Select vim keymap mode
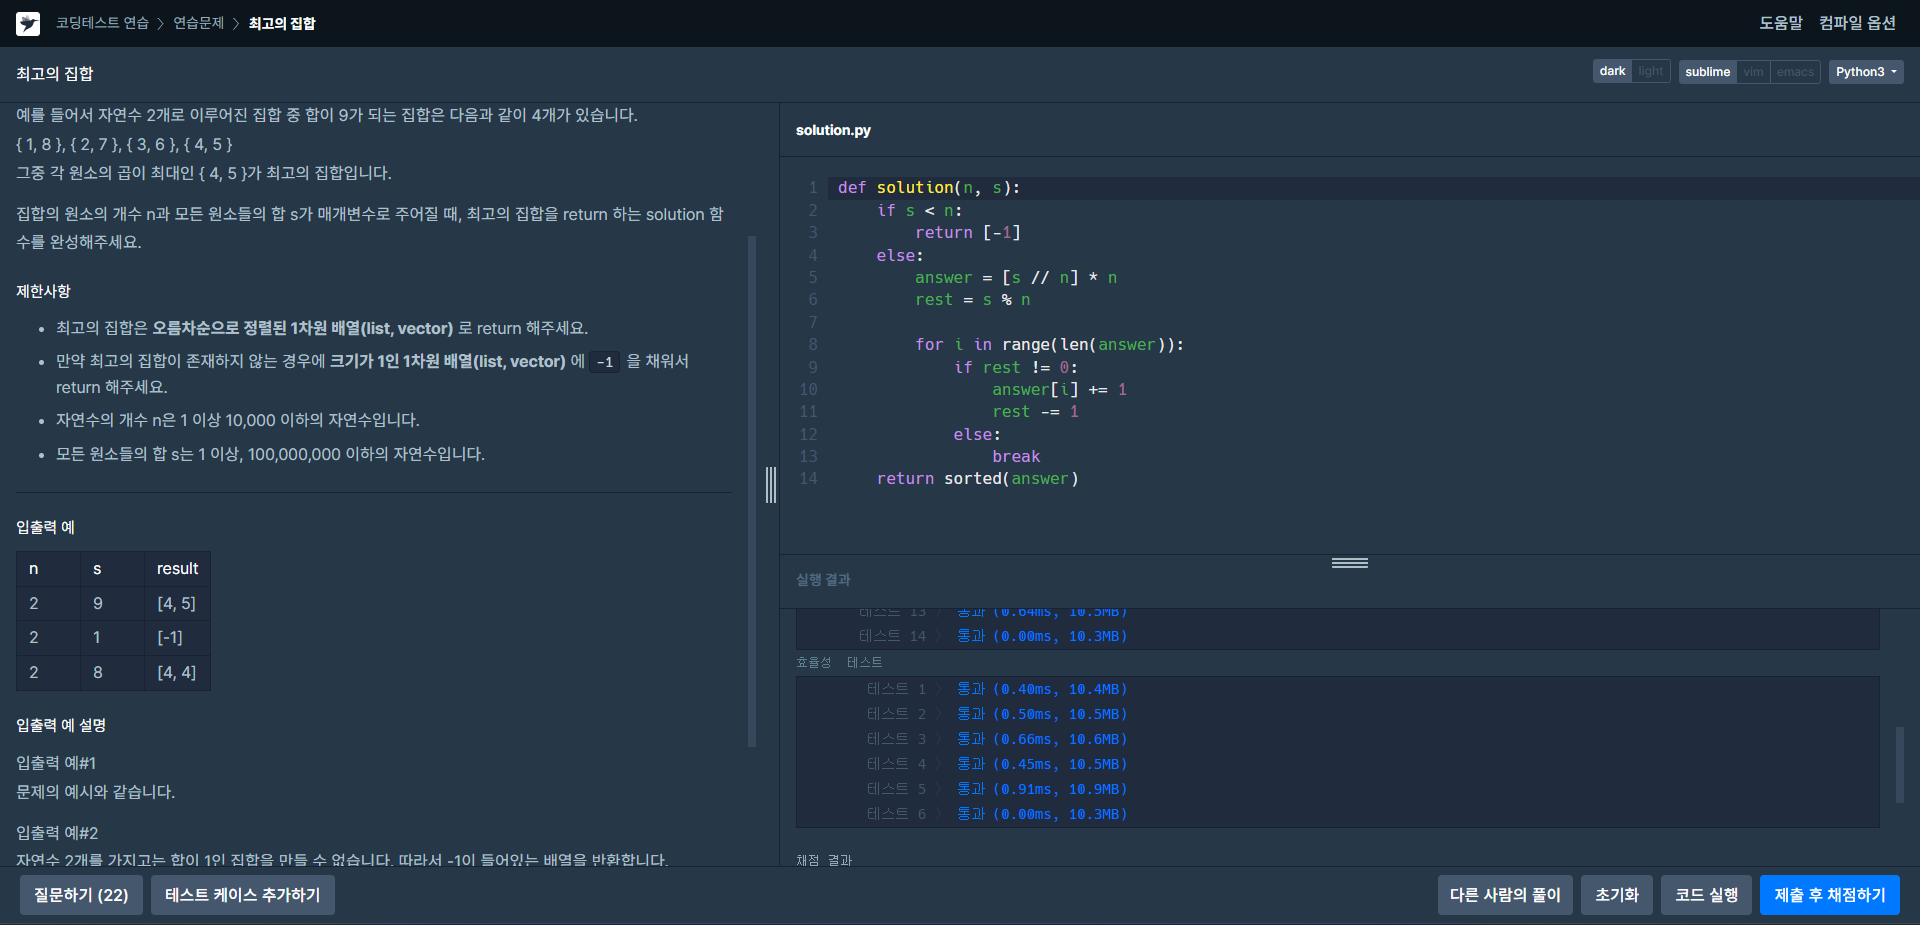Screen dimensions: 1920x925 pos(1754,72)
